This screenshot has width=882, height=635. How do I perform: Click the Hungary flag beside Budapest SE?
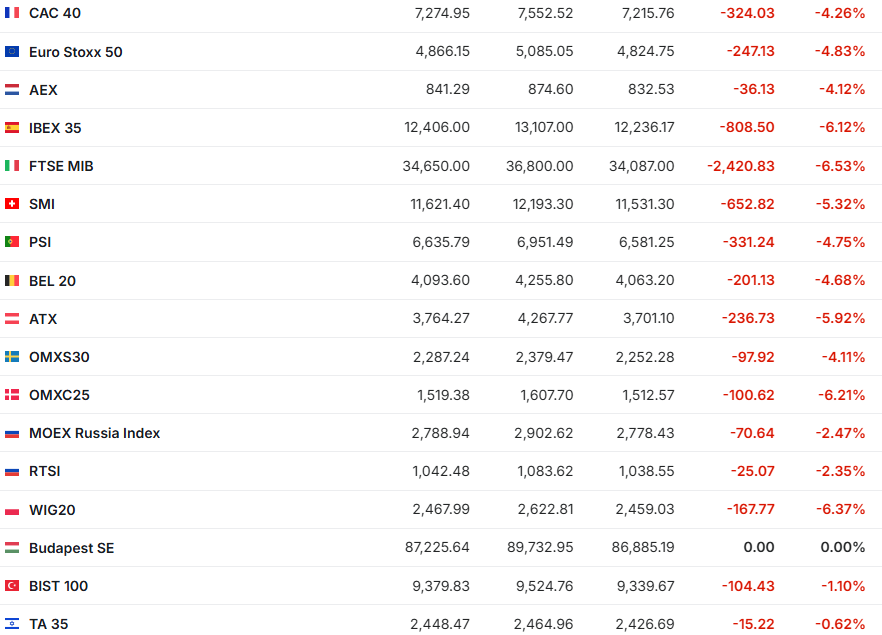12,548
